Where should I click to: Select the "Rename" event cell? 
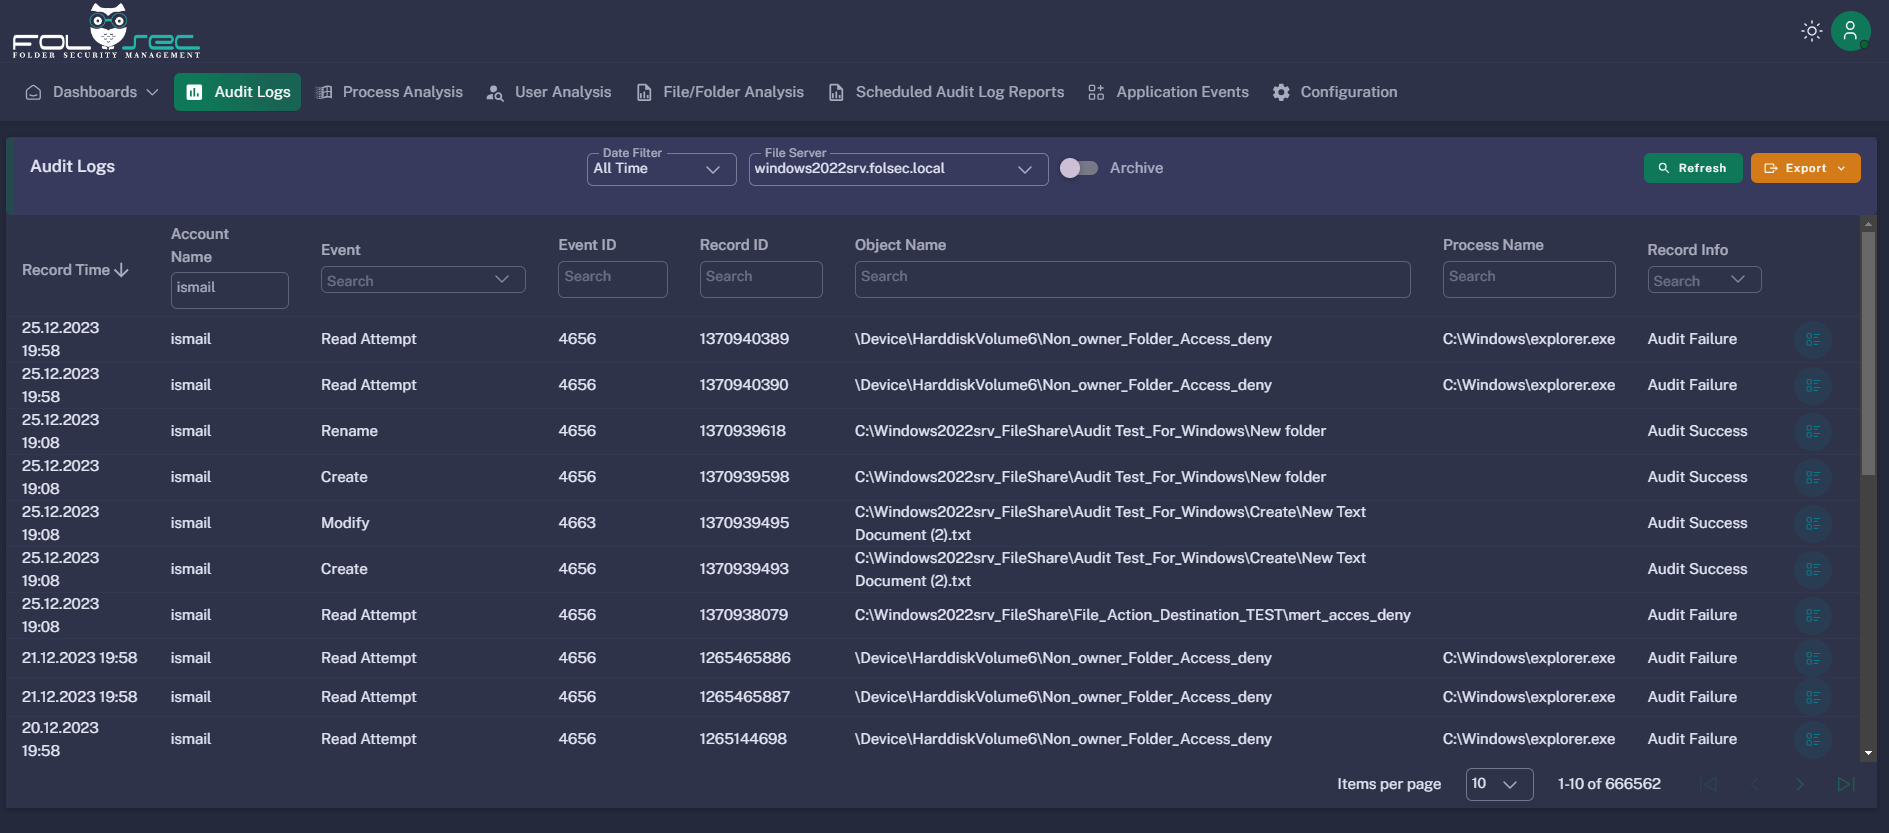point(349,431)
